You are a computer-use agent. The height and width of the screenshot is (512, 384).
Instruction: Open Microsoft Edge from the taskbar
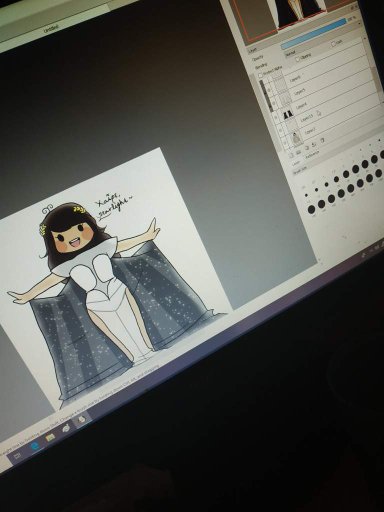pyautogui.click(x=34, y=446)
